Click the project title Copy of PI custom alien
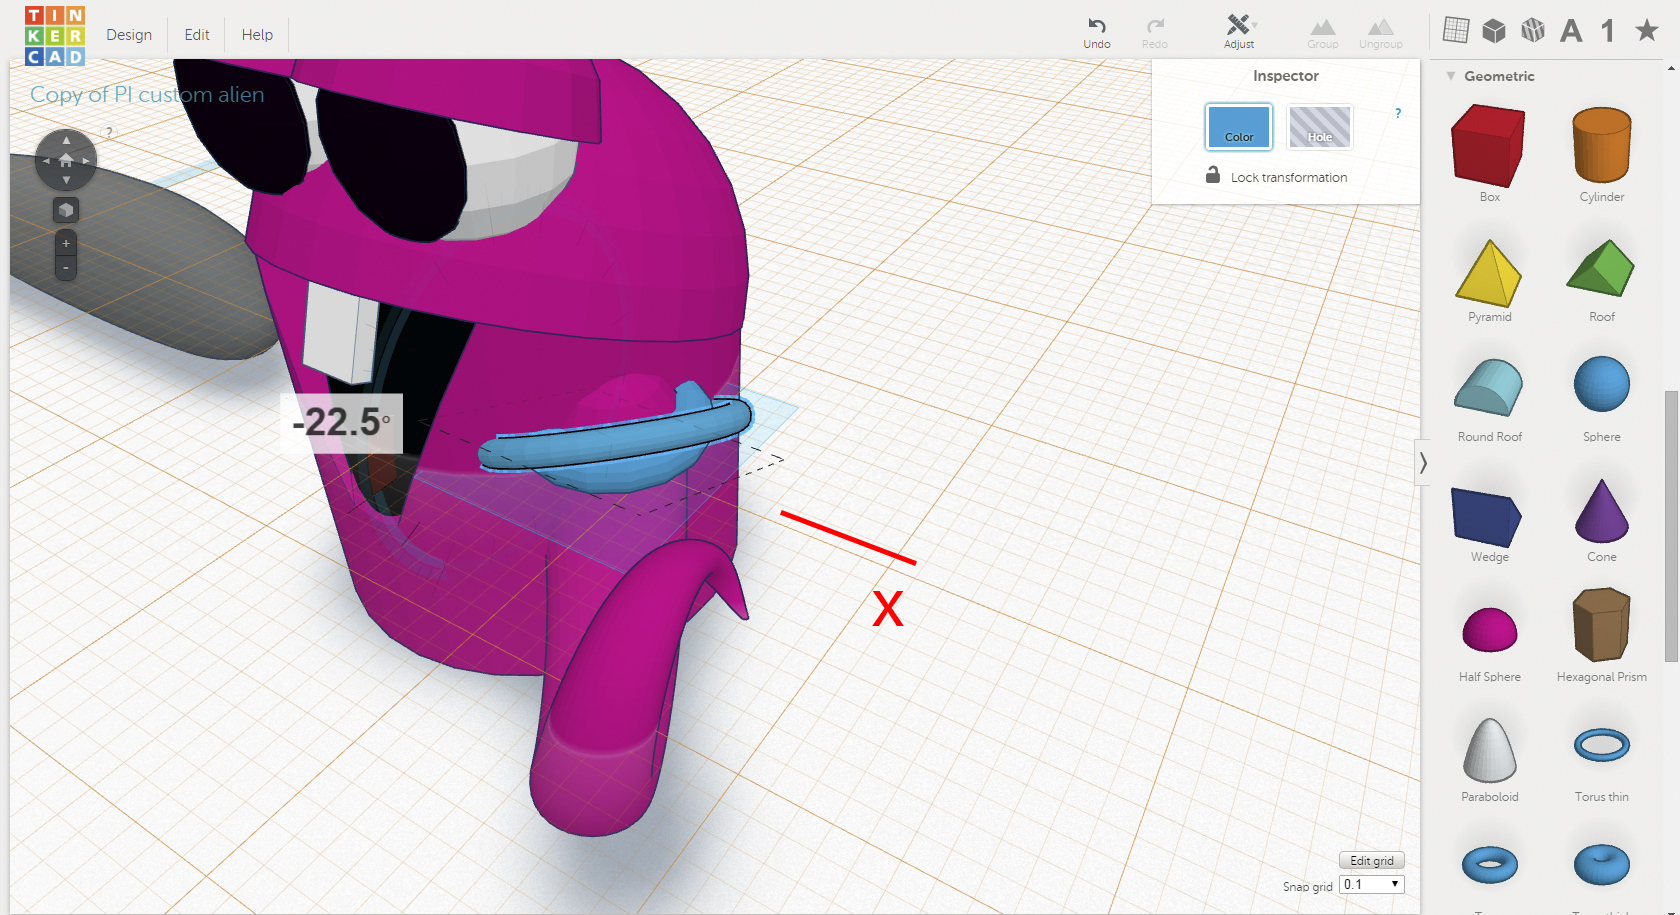The height and width of the screenshot is (915, 1680). 147,95
